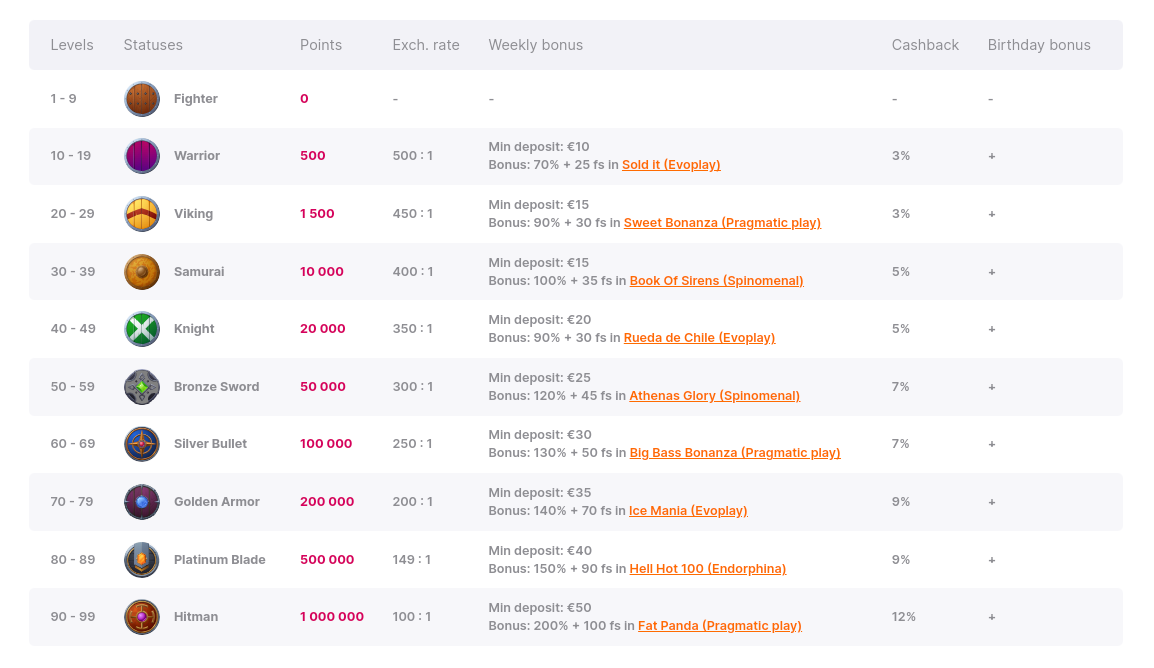Click the Fighter wooden shield icon
The width and height of the screenshot is (1154, 668).
(142, 99)
